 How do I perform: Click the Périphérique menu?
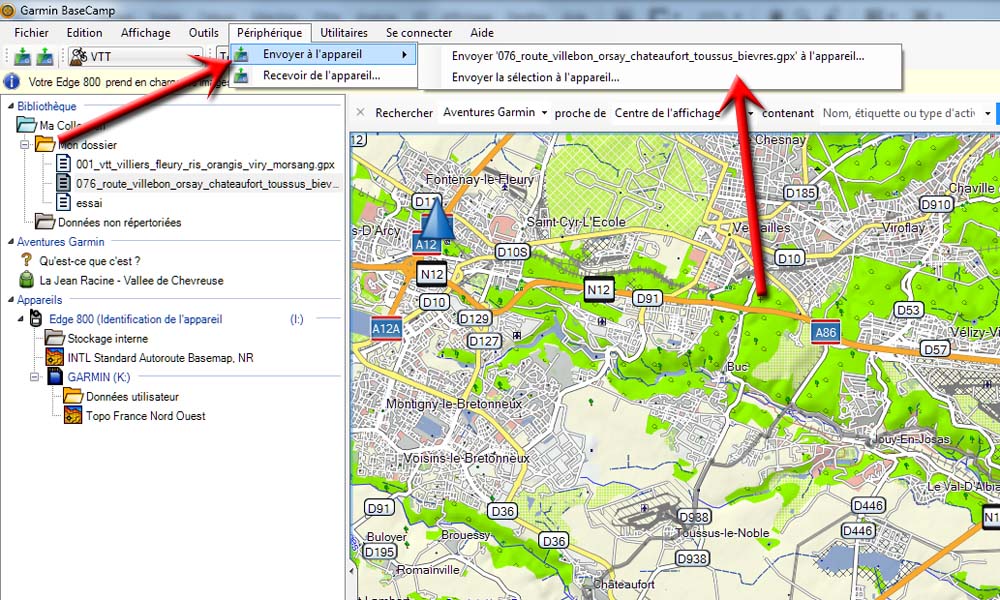coord(270,33)
